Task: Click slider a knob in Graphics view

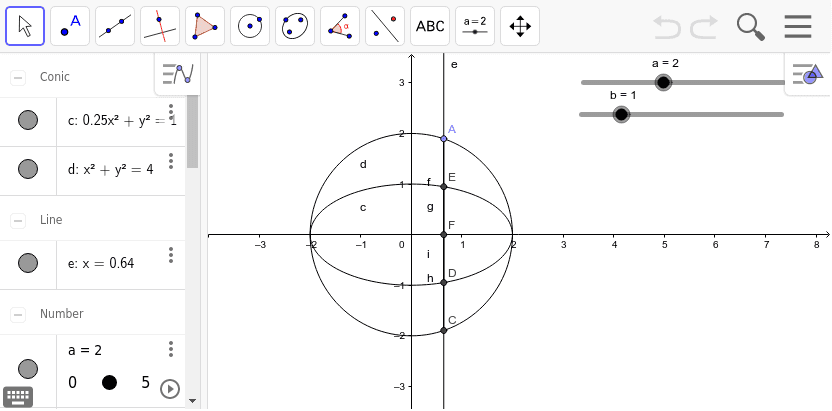Action: [663, 82]
